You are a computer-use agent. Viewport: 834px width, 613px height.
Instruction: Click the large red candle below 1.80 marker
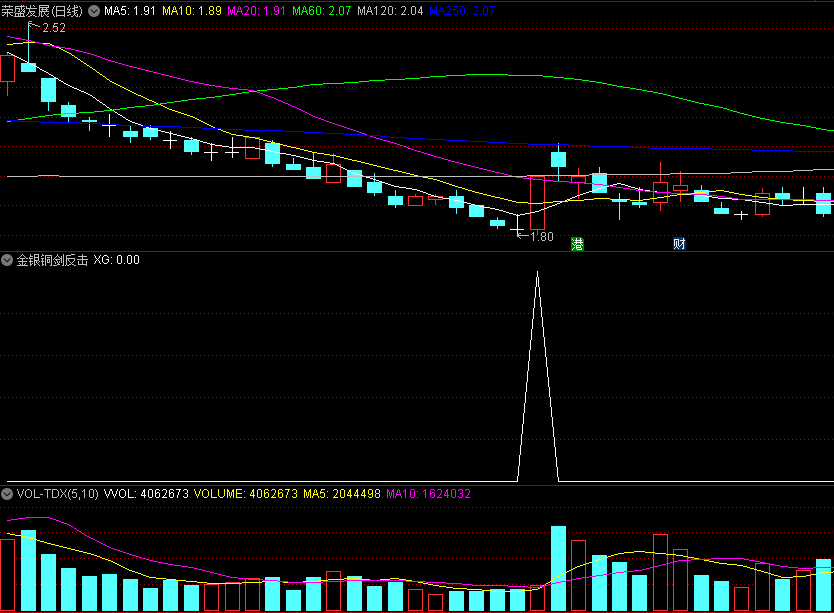click(x=538, y=203)
